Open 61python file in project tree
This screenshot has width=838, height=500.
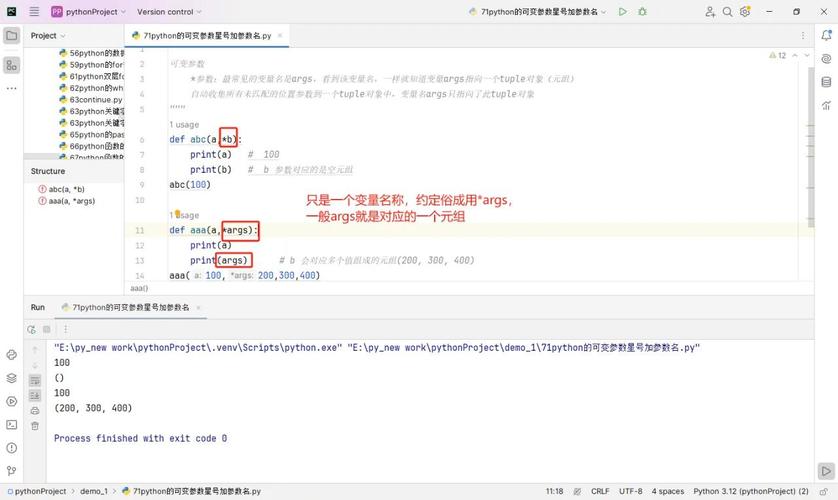[91, 76]
